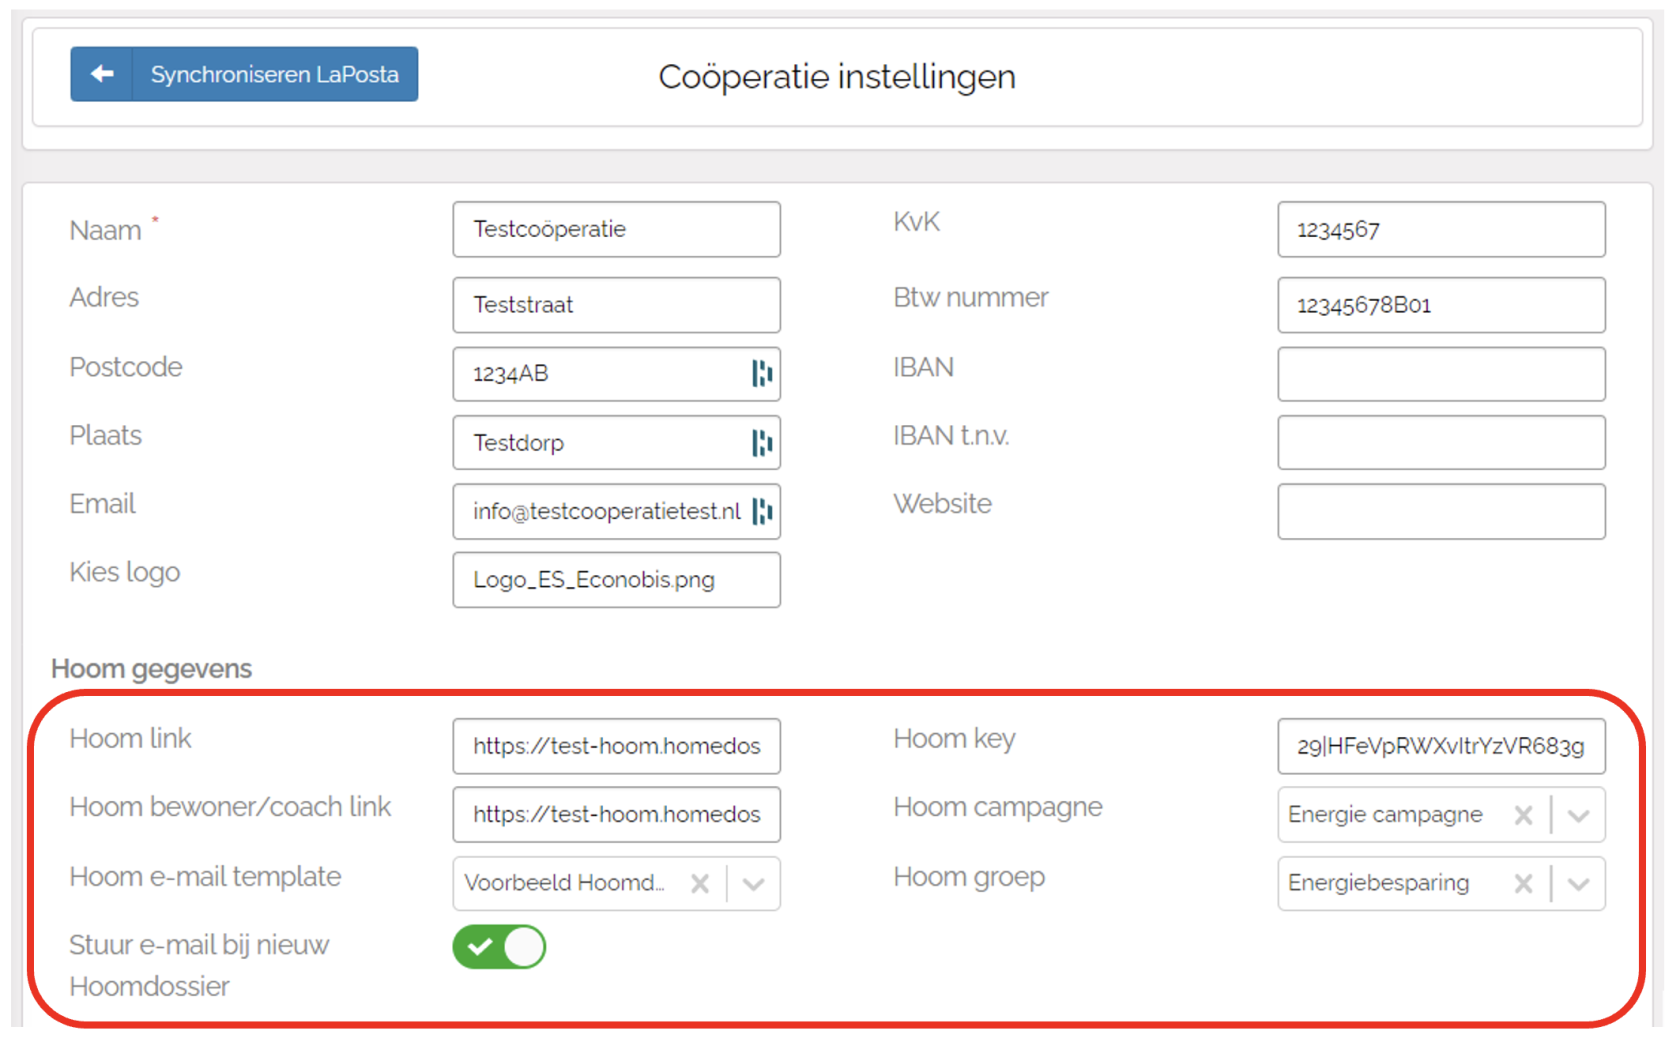Click the Hoom link URL field
Image resolution: width=1680 pixels, height=1057 pixels.
tap(615, 746)
